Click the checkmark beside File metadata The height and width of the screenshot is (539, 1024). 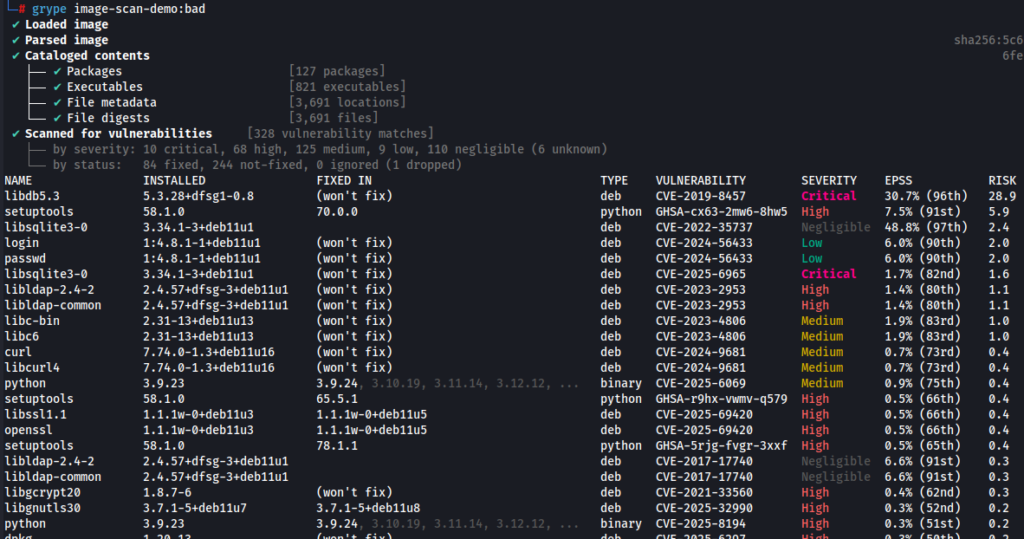pyautogui.click(x=57, y=103)
